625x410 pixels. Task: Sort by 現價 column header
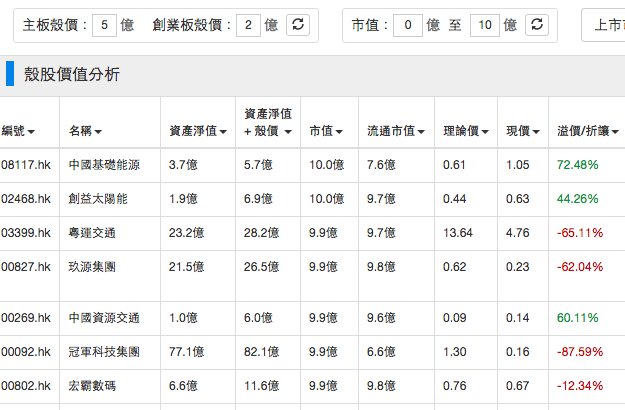(x=522, y=131)
